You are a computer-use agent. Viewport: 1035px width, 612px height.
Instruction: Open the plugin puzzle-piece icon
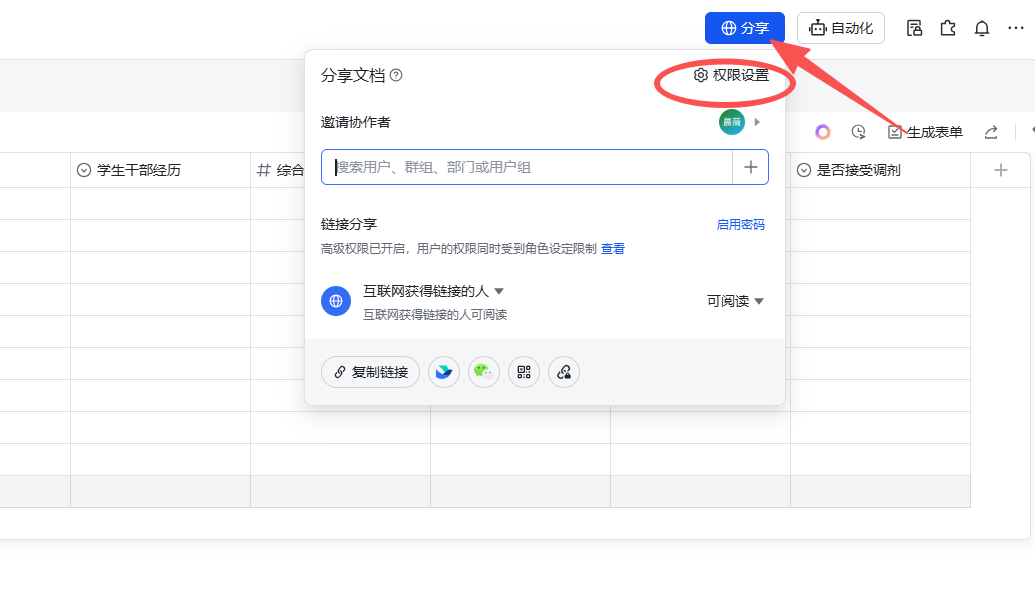click(x=948, y=28)
